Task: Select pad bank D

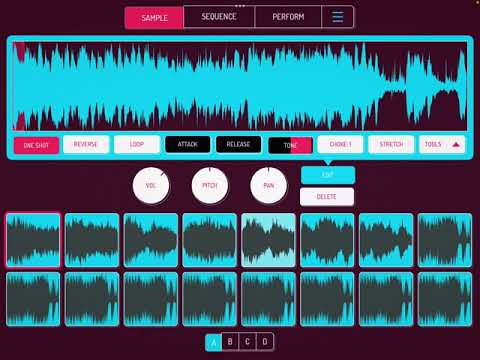Action: point(265,342)
